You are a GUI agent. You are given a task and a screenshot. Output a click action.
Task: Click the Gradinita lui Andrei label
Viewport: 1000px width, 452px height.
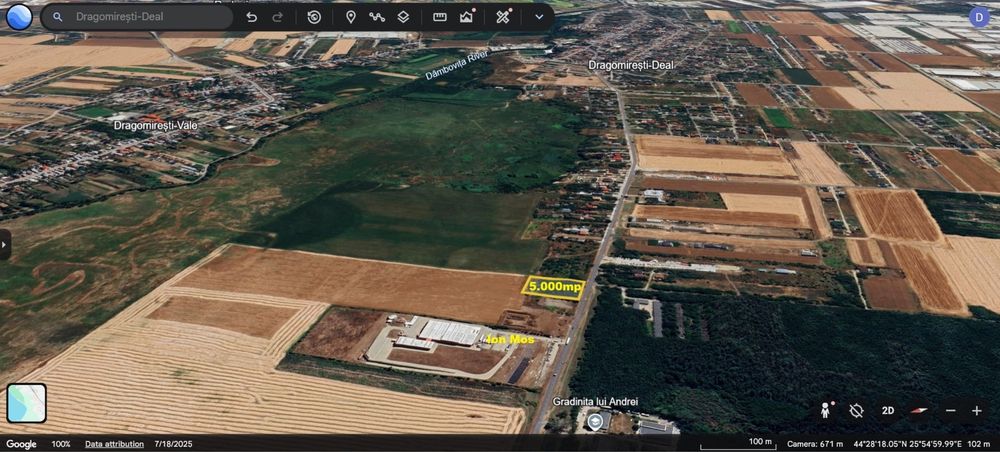(x=595, y=402)
